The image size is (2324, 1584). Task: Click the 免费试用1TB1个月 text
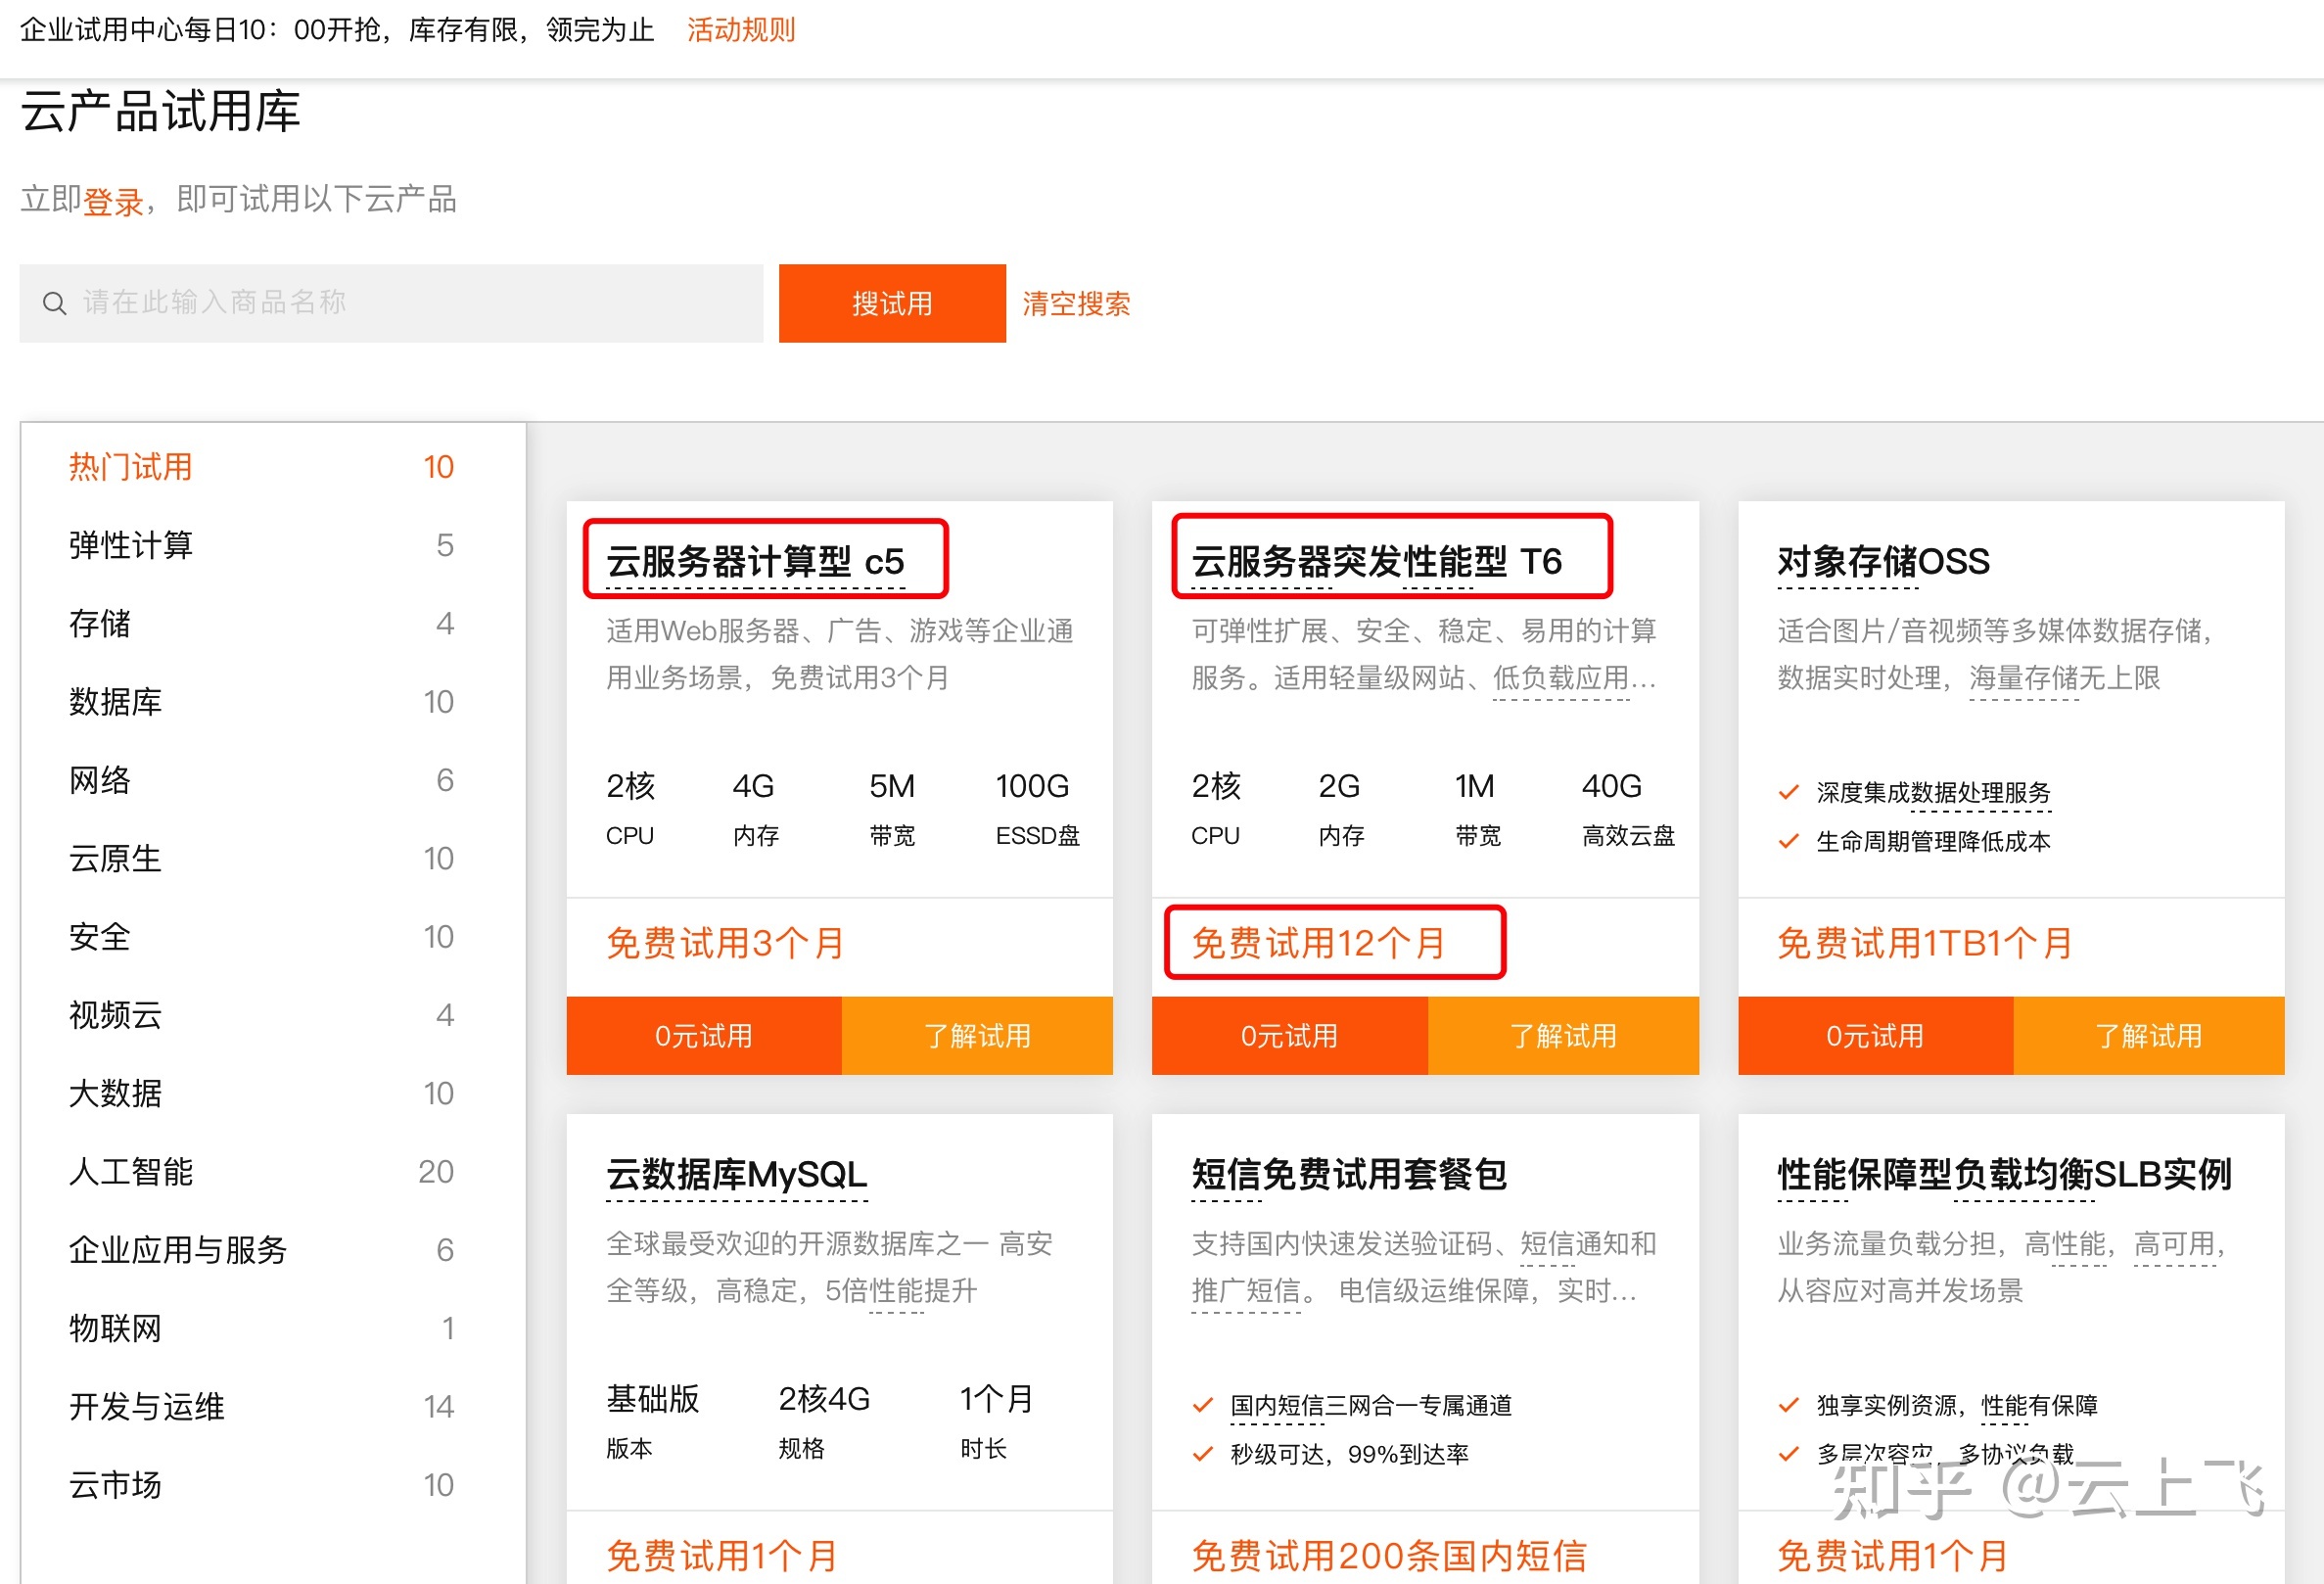point(1924,943)
